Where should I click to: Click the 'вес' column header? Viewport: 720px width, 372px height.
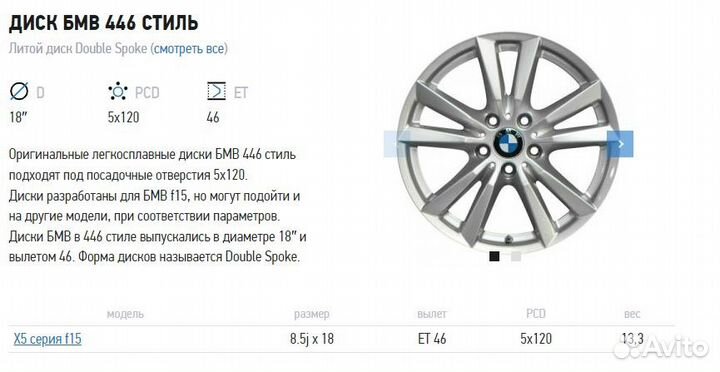click(x=632, y=314)
